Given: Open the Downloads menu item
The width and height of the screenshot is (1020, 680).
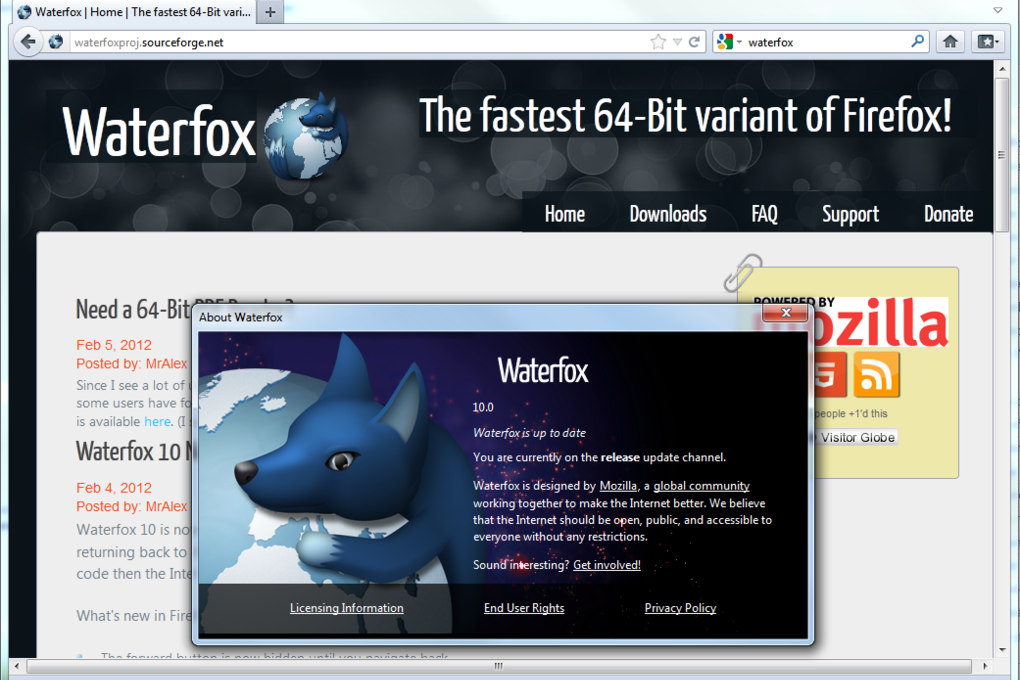Looking at the screenshot, I should (x=668, y=214).
